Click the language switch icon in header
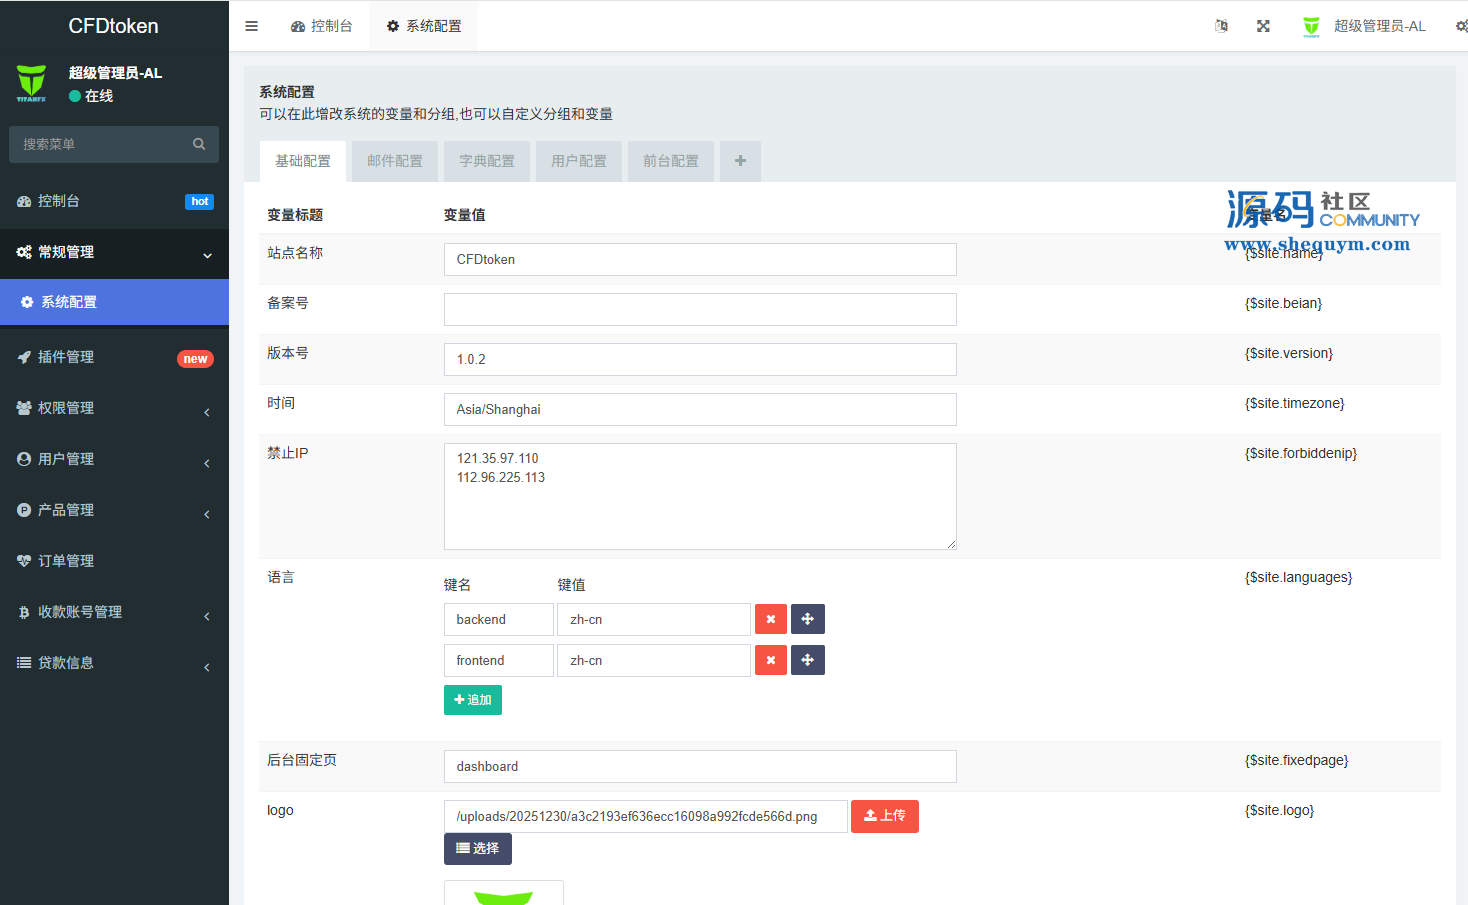This screenshot has width=1468, height=905. (x=1221, y=26)
